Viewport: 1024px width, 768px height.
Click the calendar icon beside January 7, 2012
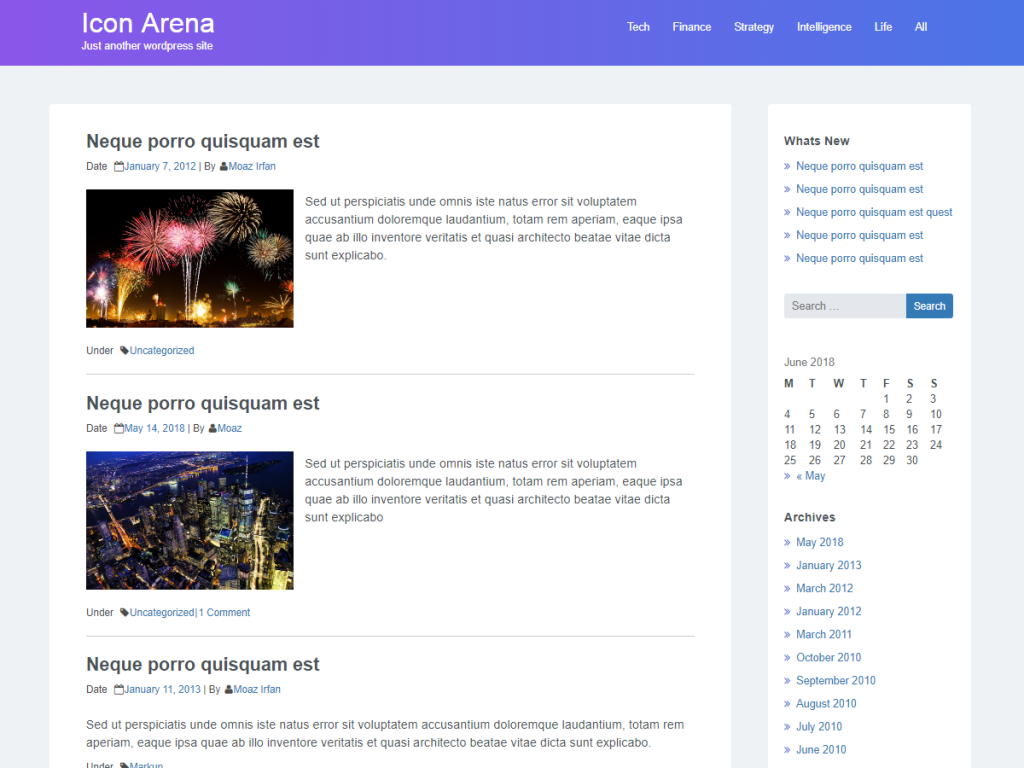pyautogui.click(x=119, y=165)
